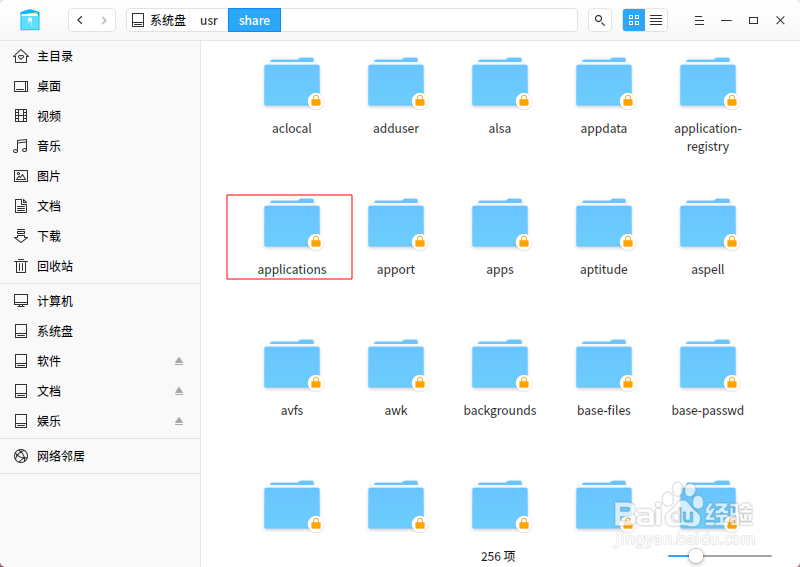Select the adduser folder

pos(396,96)
